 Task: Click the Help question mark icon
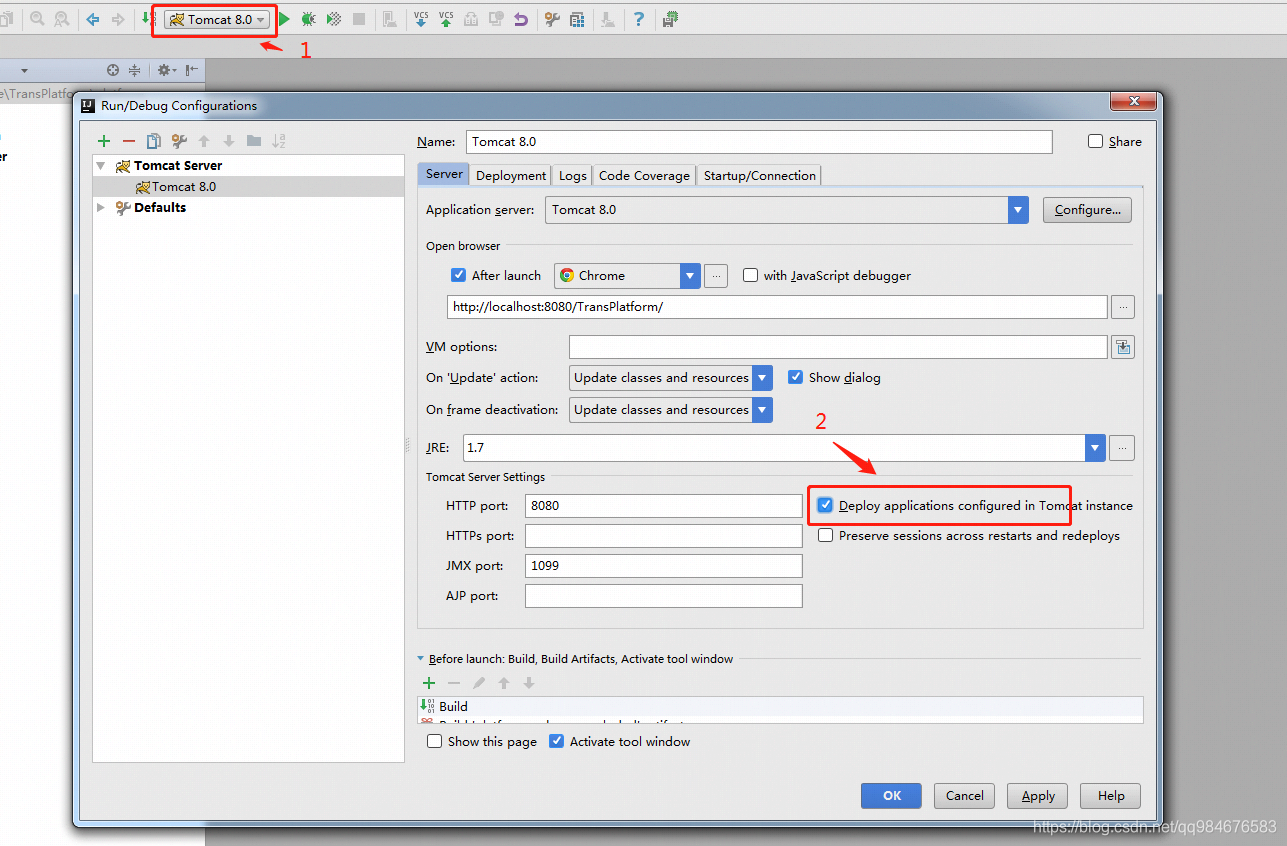click(639, 19)
